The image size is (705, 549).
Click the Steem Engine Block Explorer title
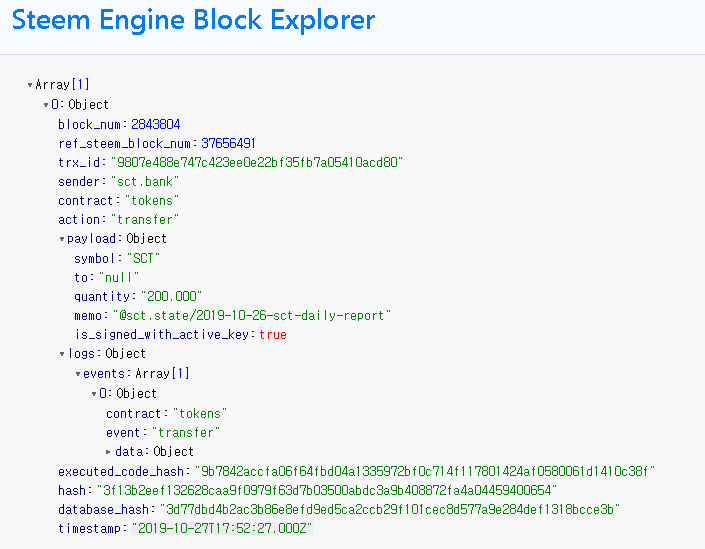194,20
